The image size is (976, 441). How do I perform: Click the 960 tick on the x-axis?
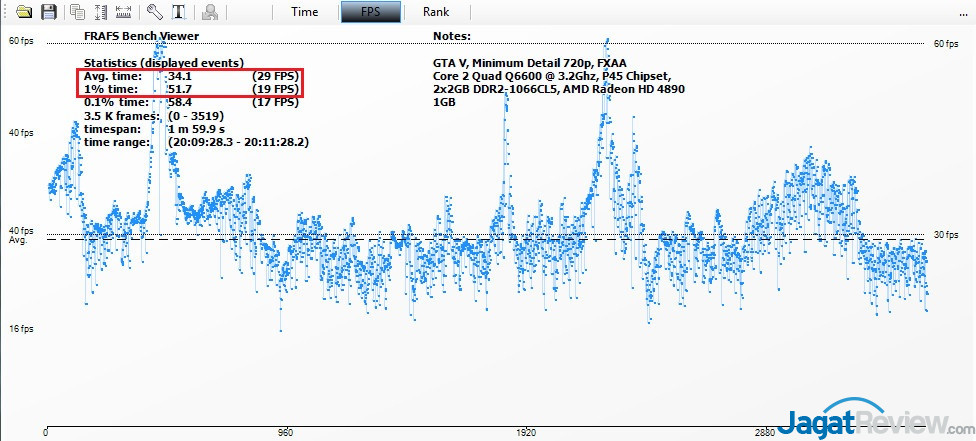[285, 434]
